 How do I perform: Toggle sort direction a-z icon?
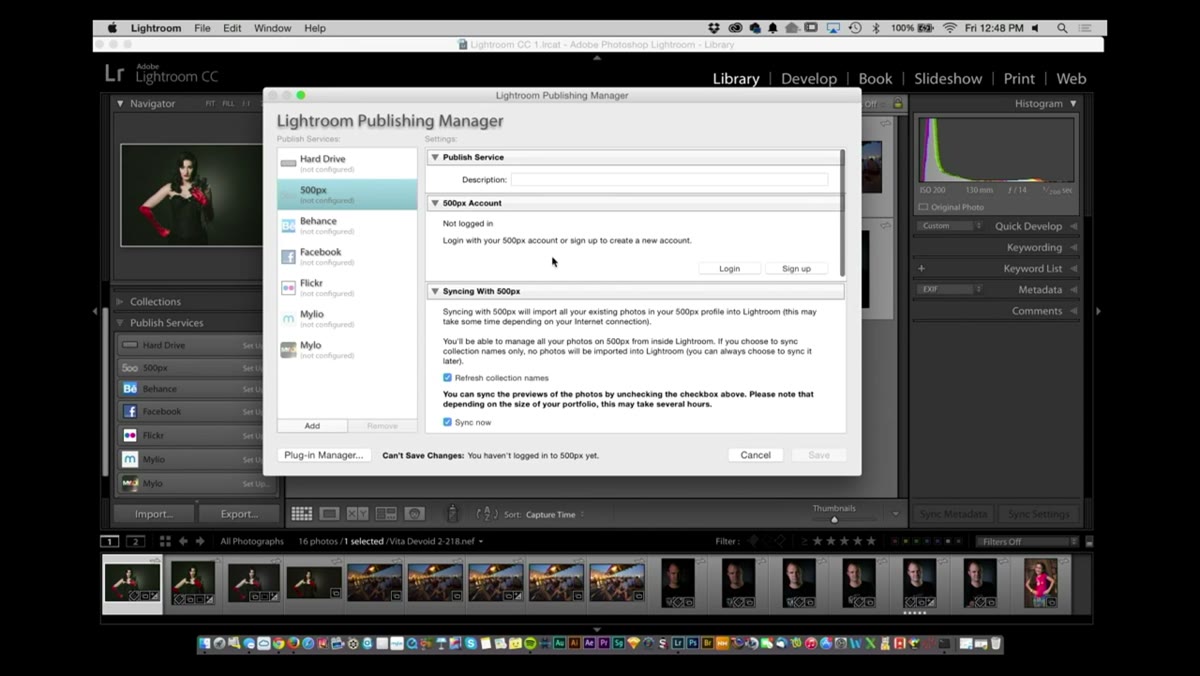486,514
